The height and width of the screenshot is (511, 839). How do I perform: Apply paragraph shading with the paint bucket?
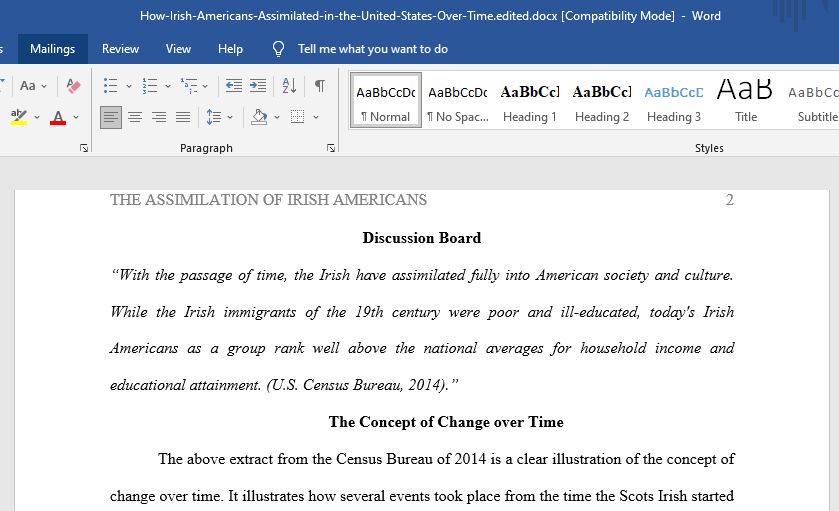(x=259, y=117)
